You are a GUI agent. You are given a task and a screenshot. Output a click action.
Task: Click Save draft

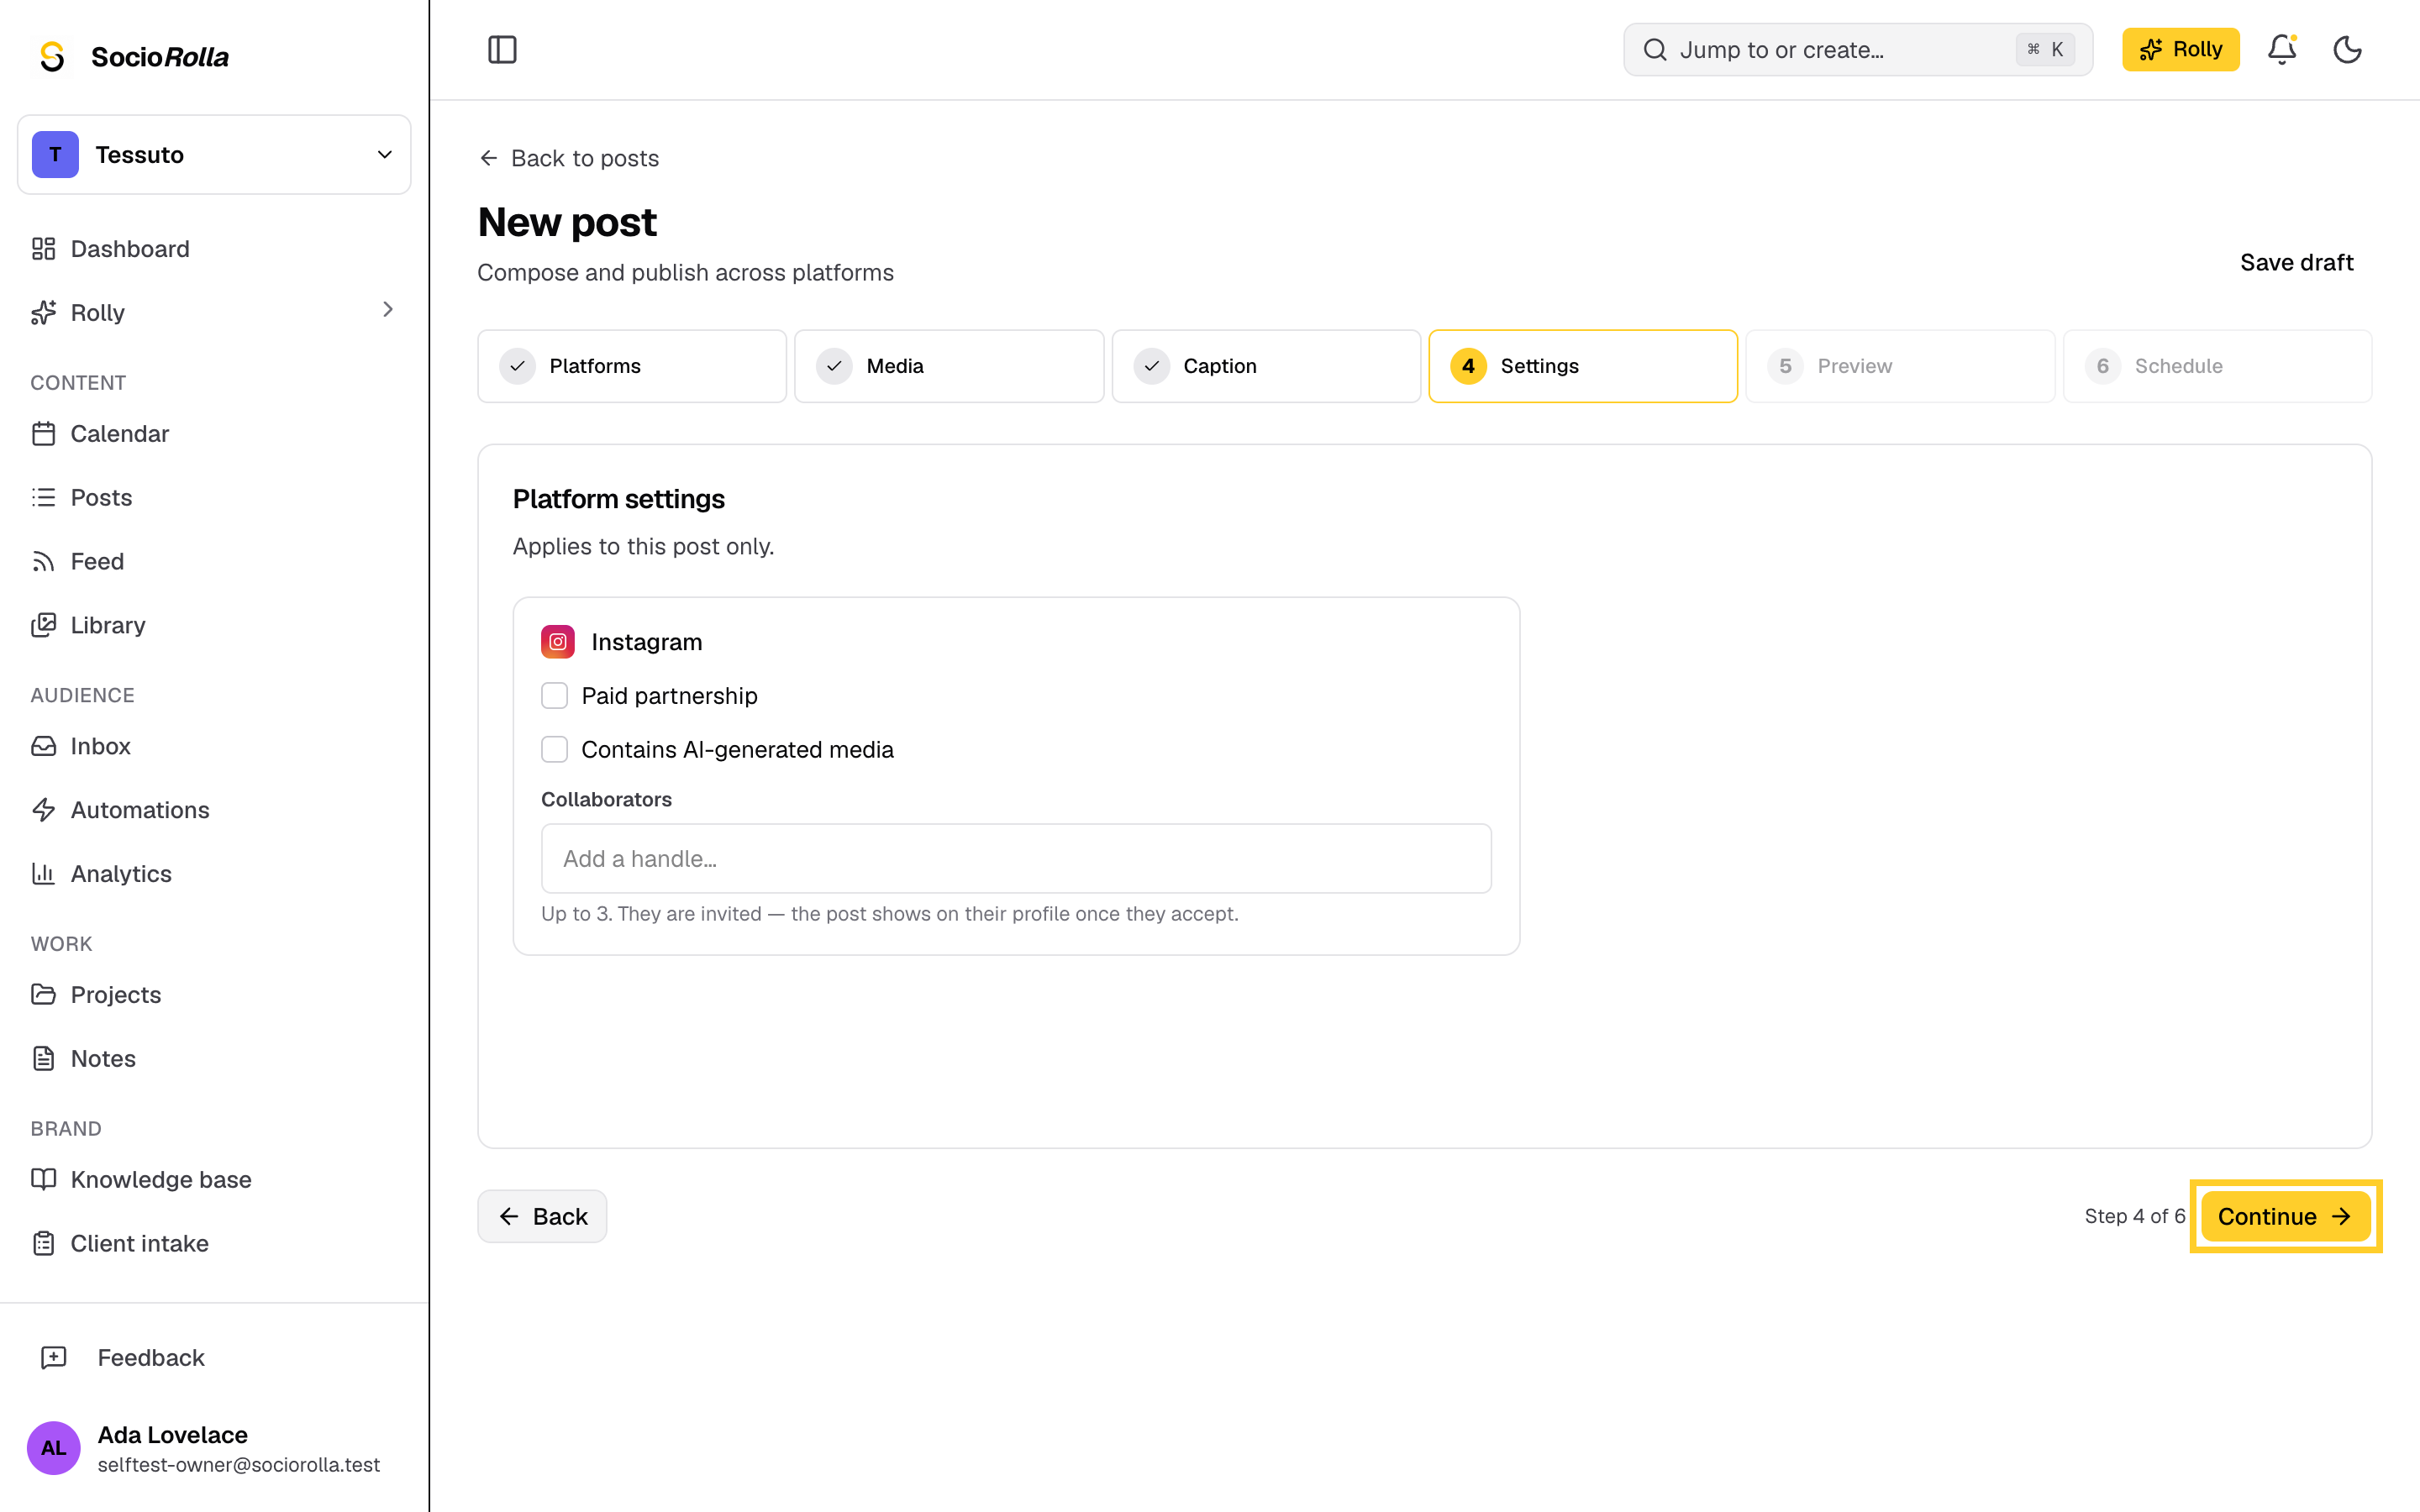(2296, 262)
